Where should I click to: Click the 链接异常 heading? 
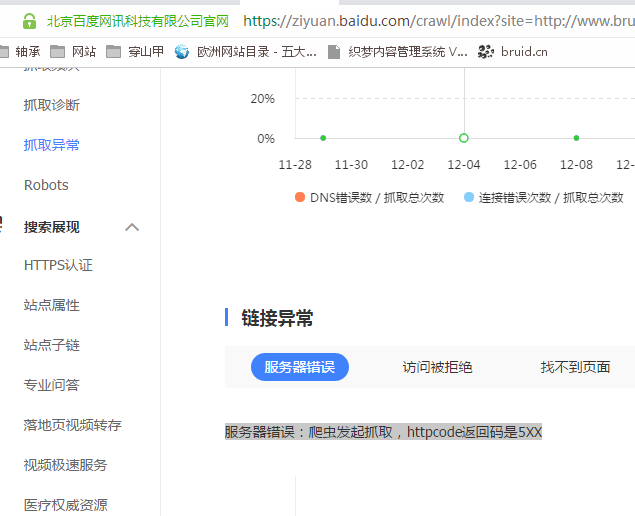tap(277, 318)
